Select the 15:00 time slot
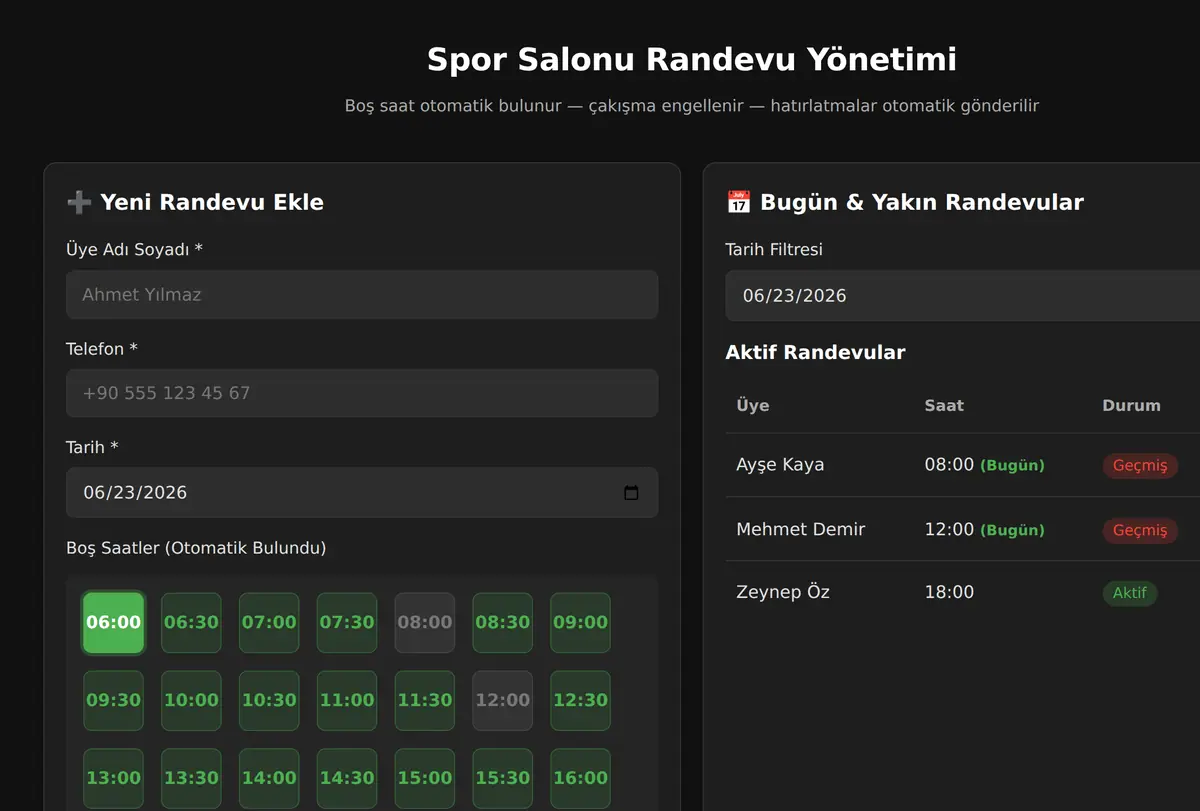This screenshot has width=1200, height=811. pos(425,778)
